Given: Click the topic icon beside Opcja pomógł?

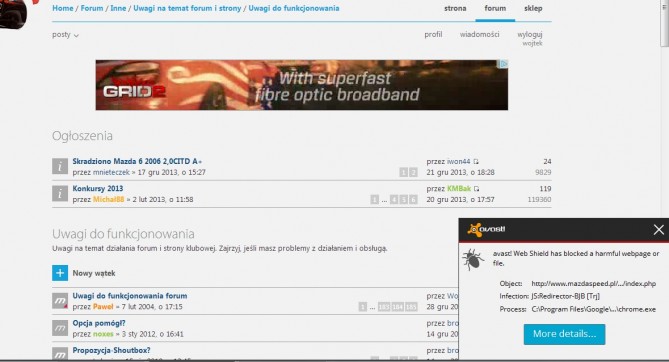Looking at the screenshot, I should pos(60,328).
